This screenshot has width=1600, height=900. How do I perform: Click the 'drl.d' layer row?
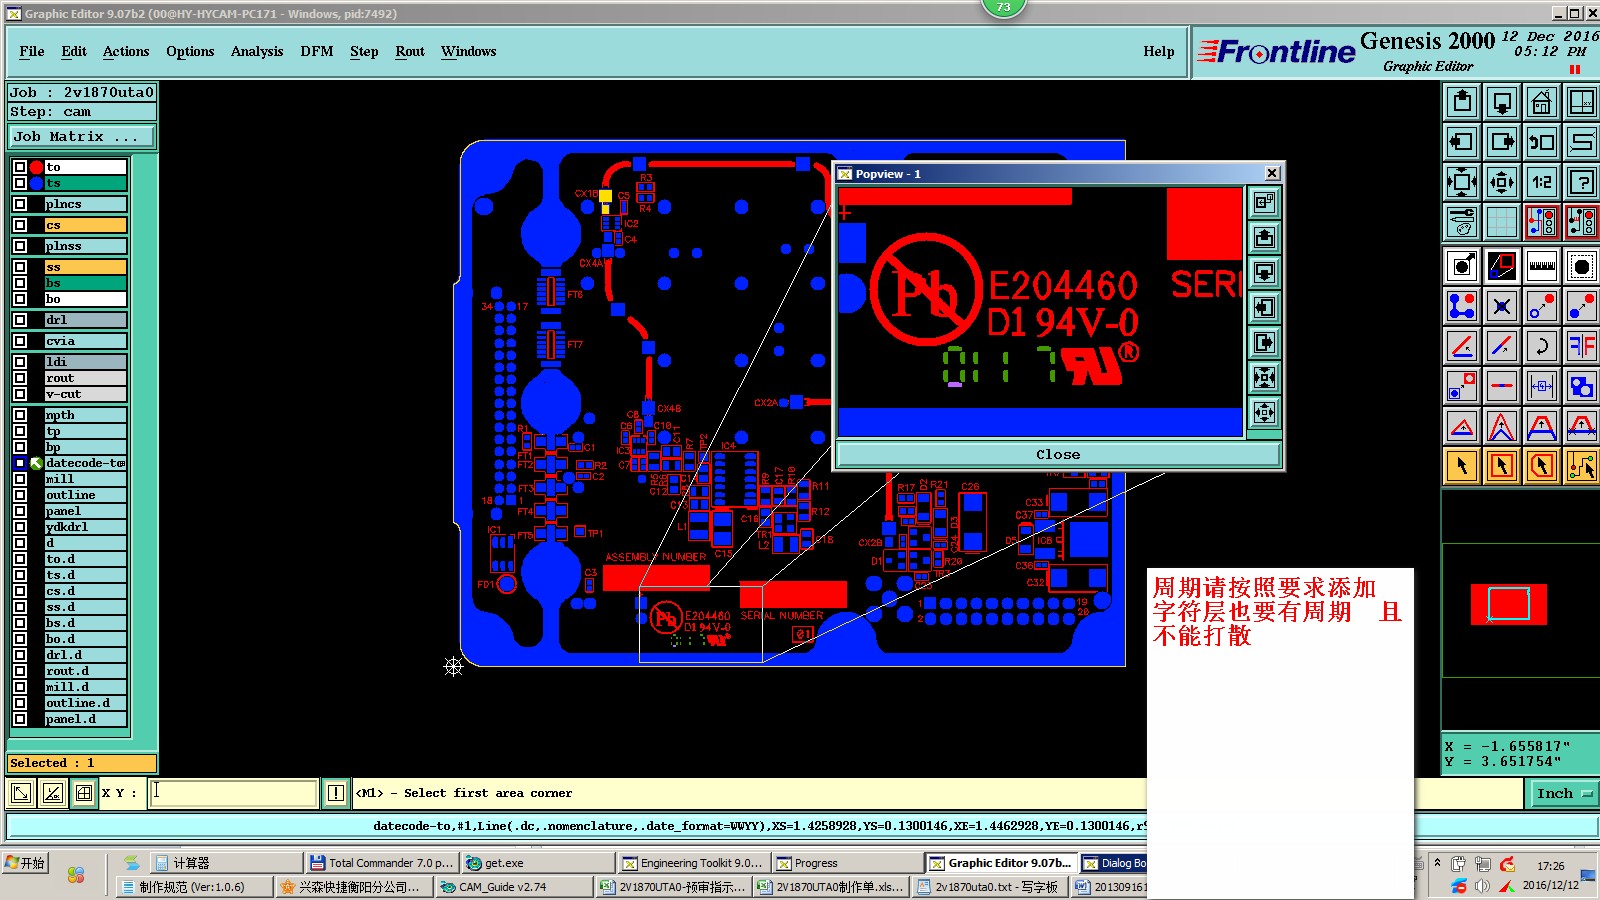(85, 655)
